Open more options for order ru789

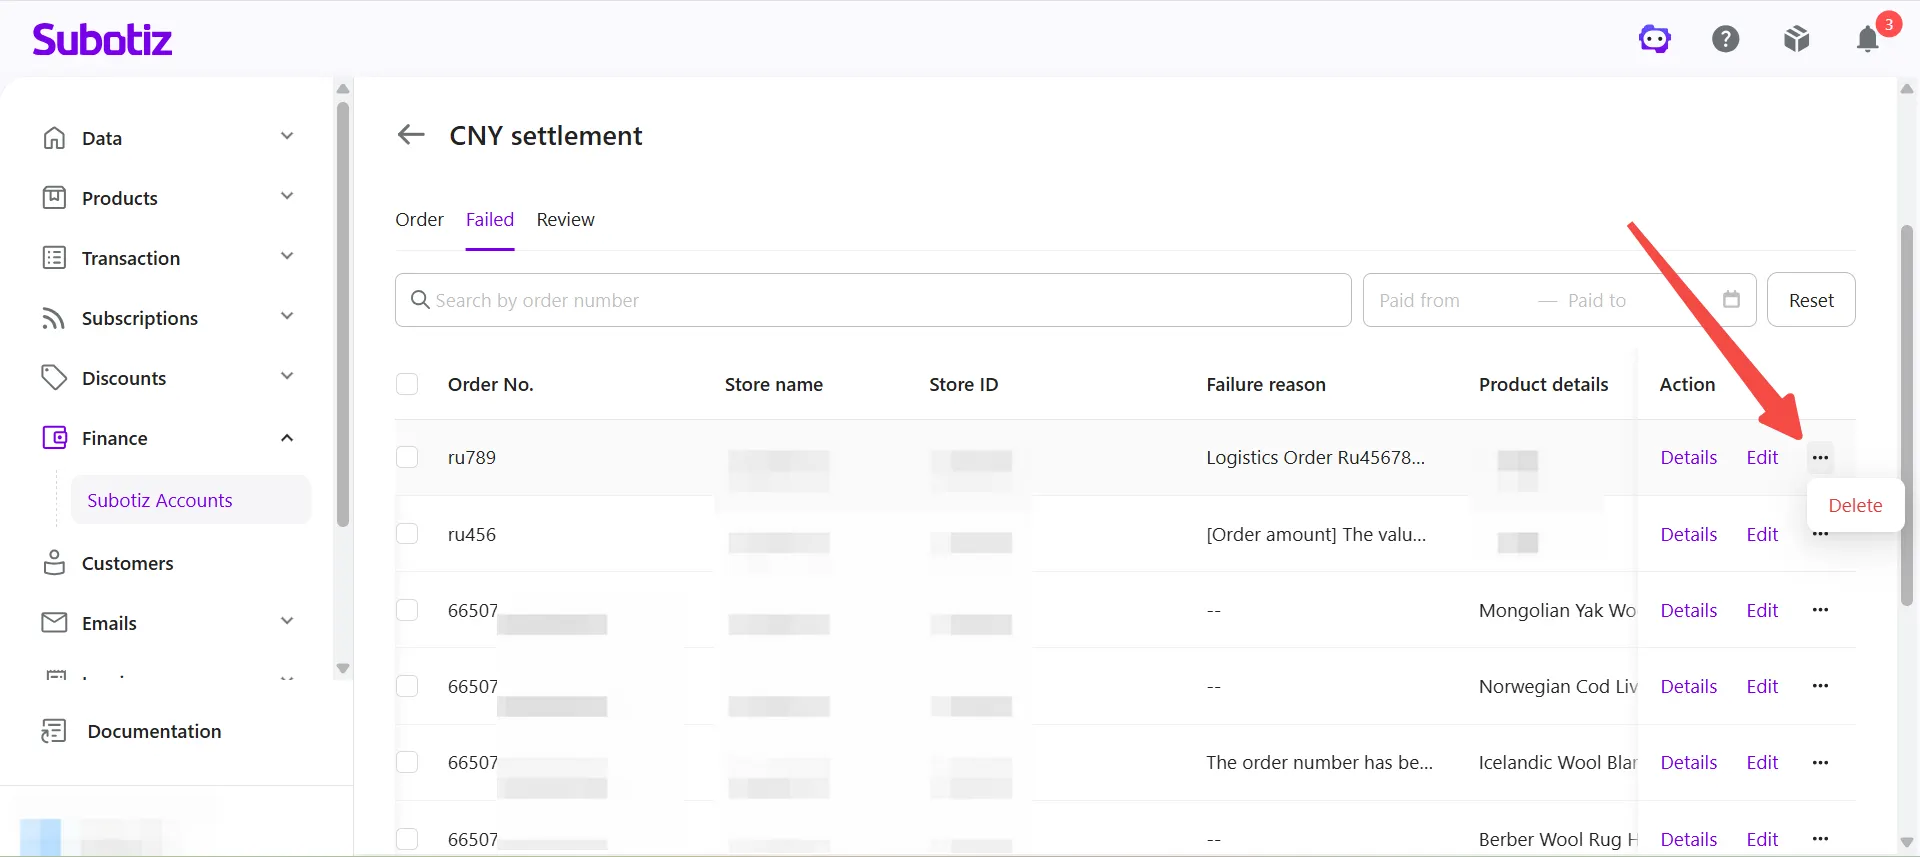(1820, 457)
